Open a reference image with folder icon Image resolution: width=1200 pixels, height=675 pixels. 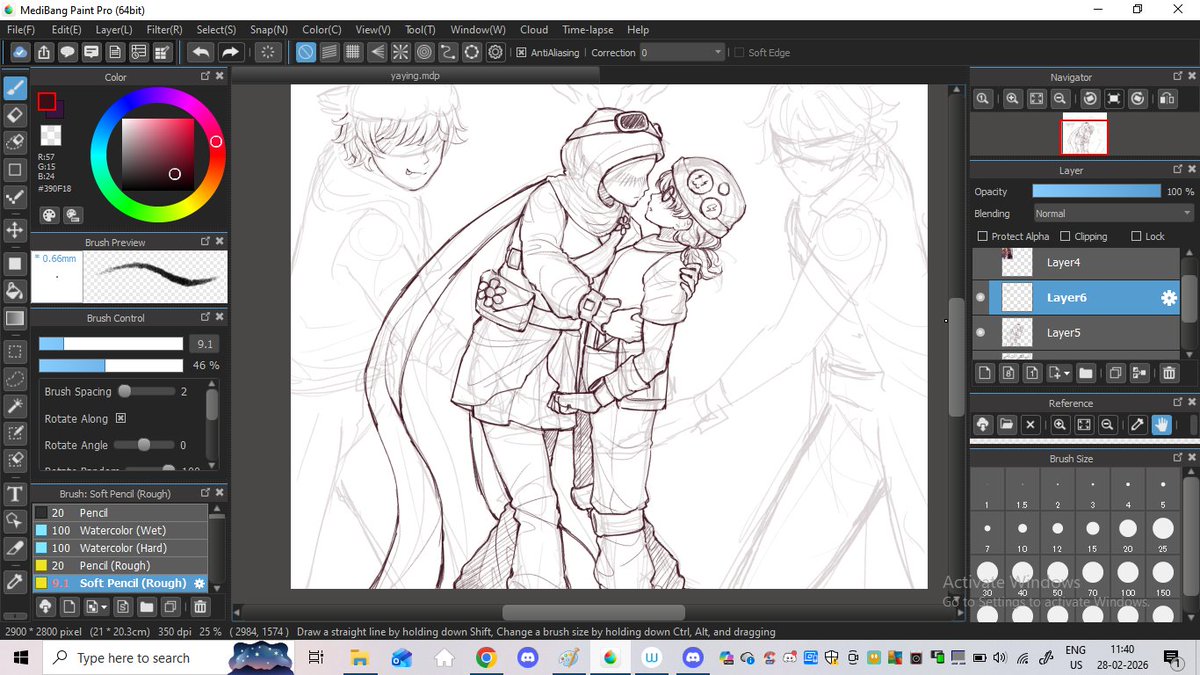click(x=1007, y=425)
